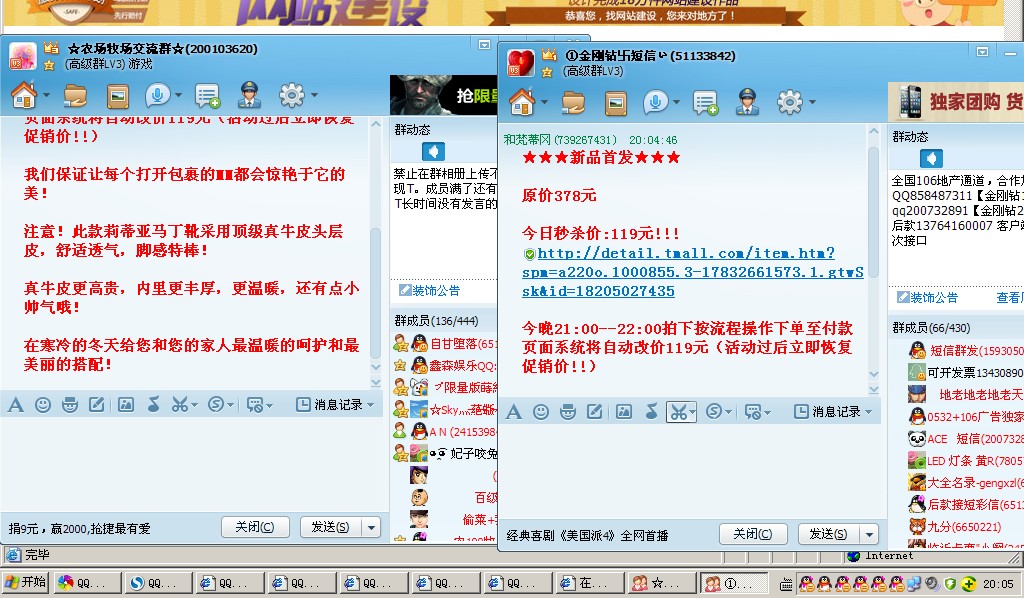Open group admin icon in 金刚钻乐短信 window
Image resolution: width=1024 pixels, height=598 pixels.
pos(747,102)
